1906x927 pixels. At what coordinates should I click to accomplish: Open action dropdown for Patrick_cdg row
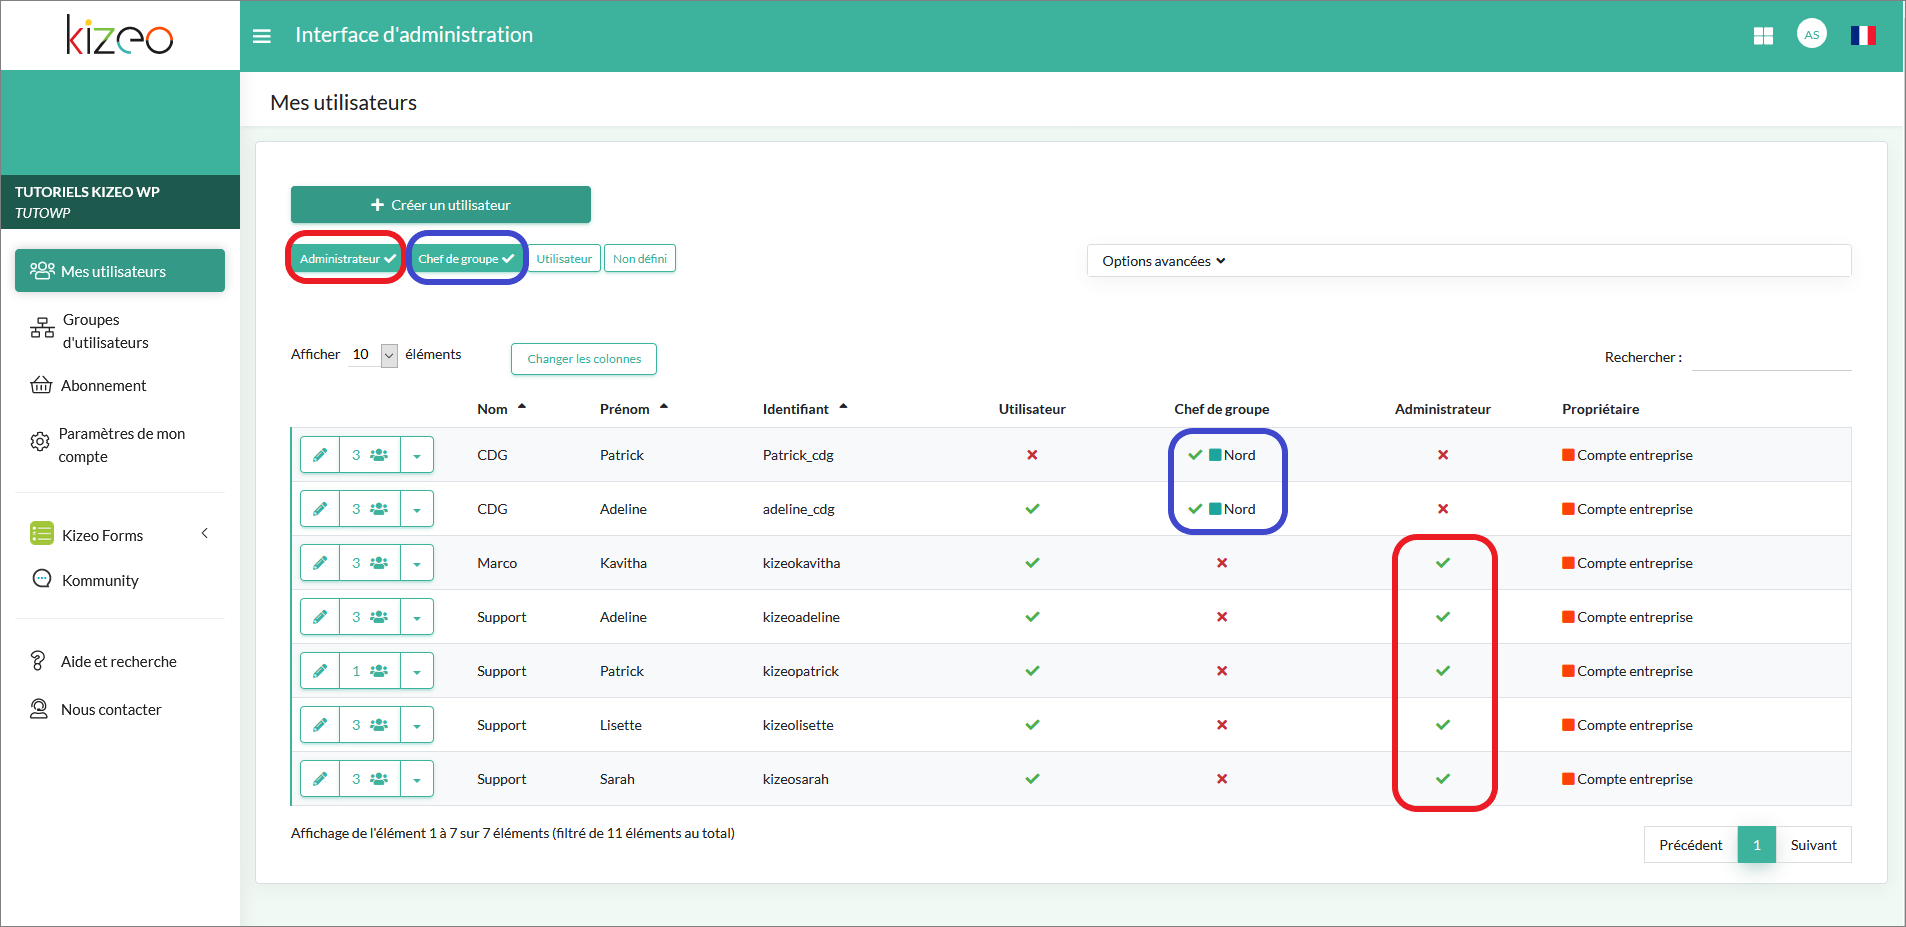pyautogui.click(x=417, y=455)
